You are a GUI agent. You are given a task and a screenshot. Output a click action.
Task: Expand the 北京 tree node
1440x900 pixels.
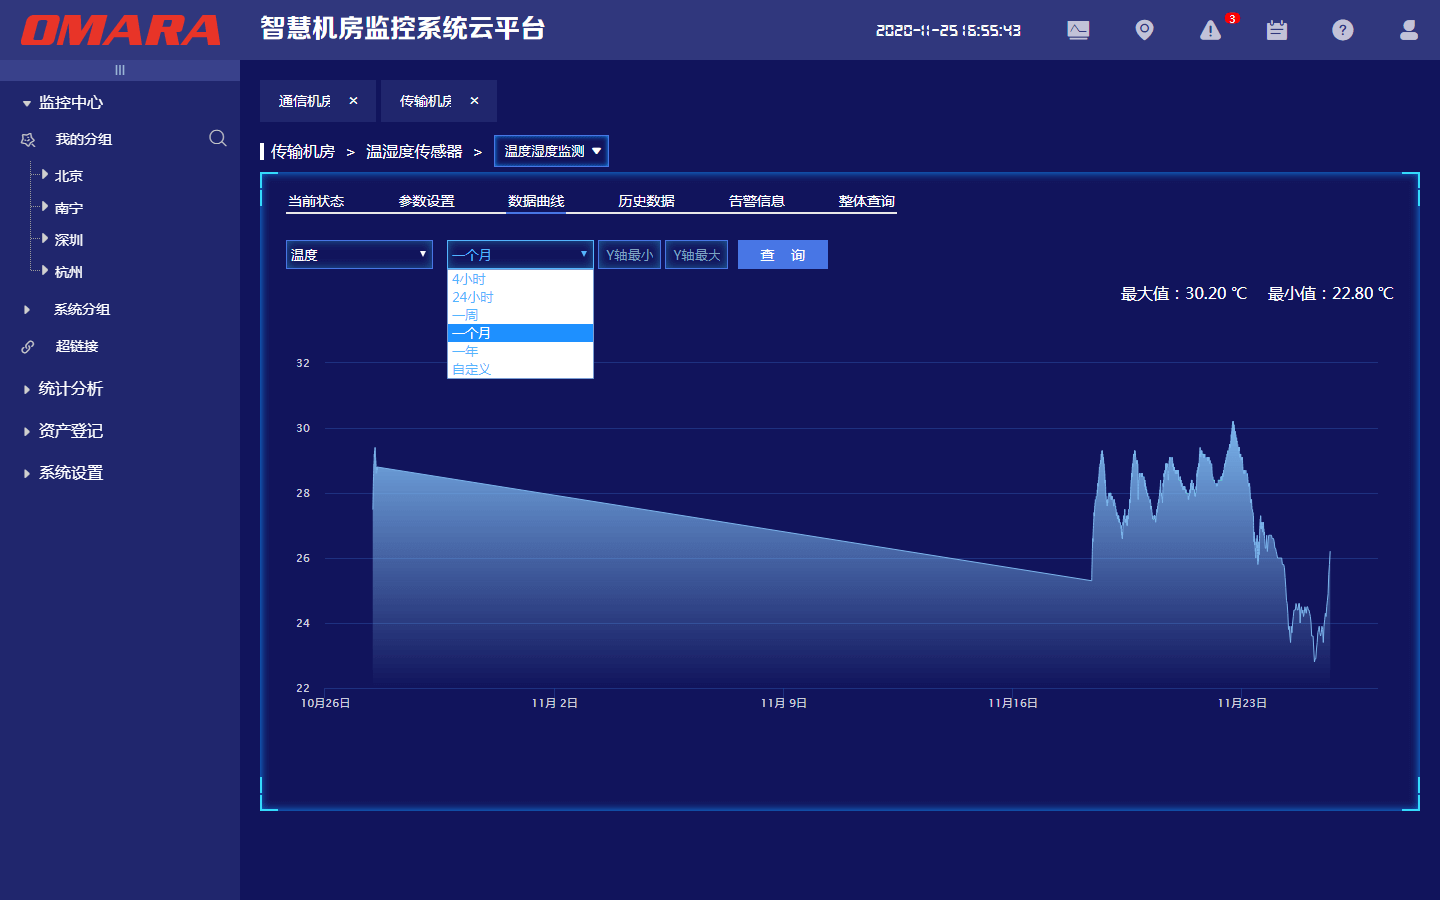coord(45,175)
